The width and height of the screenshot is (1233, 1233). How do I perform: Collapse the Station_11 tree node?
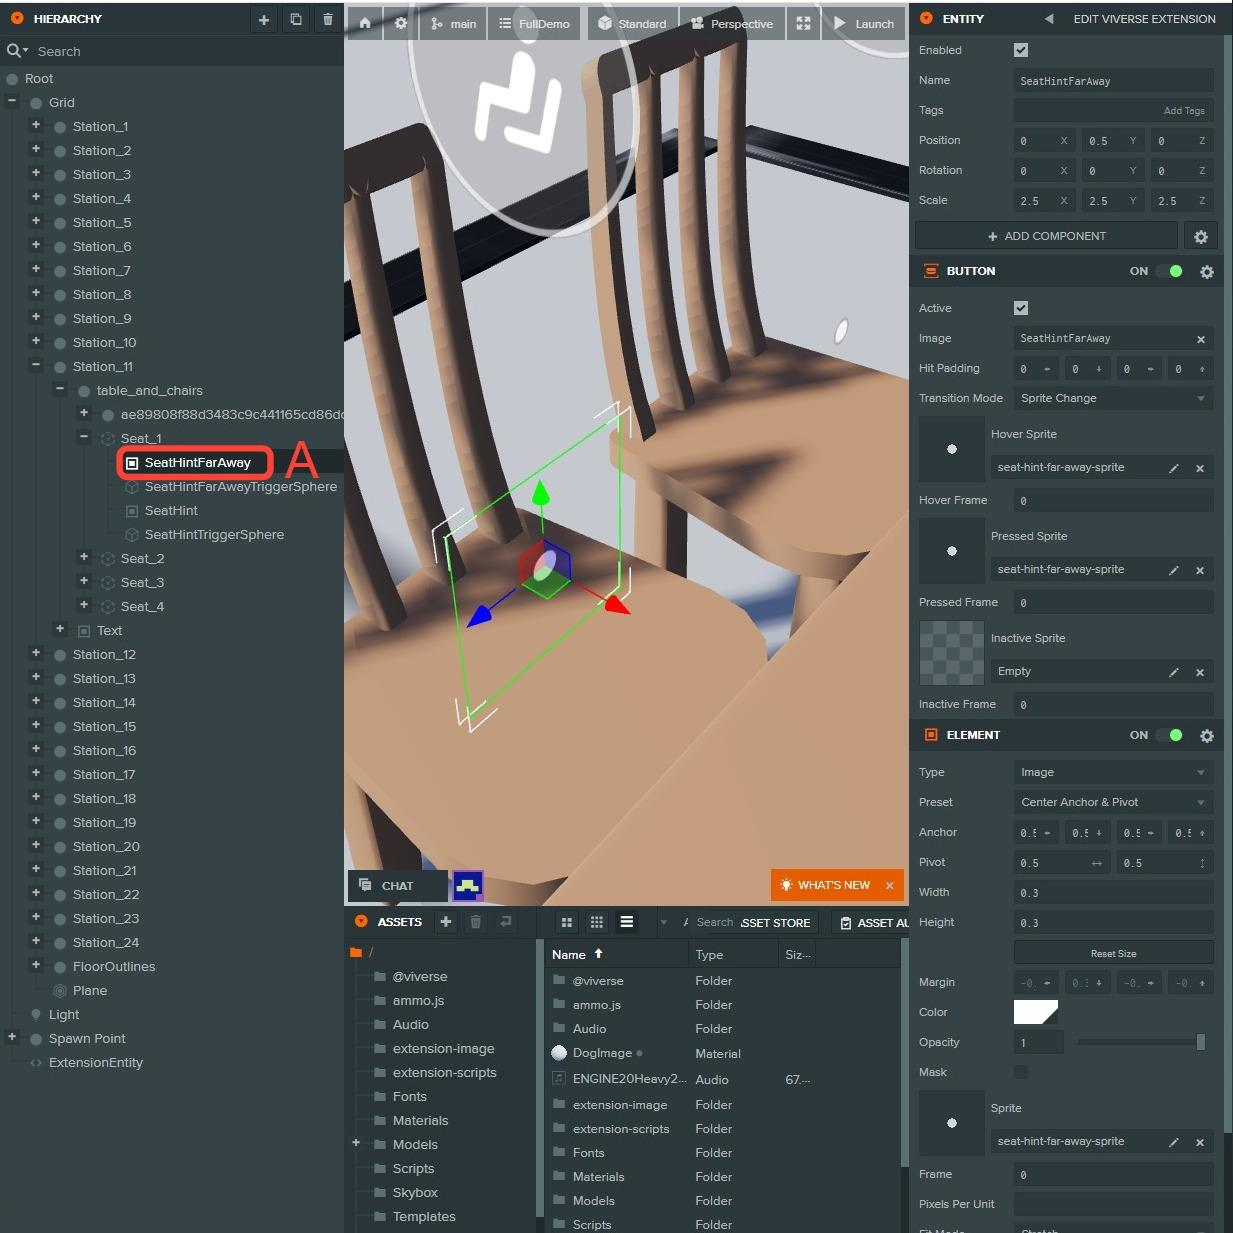[x=36, y=366]
